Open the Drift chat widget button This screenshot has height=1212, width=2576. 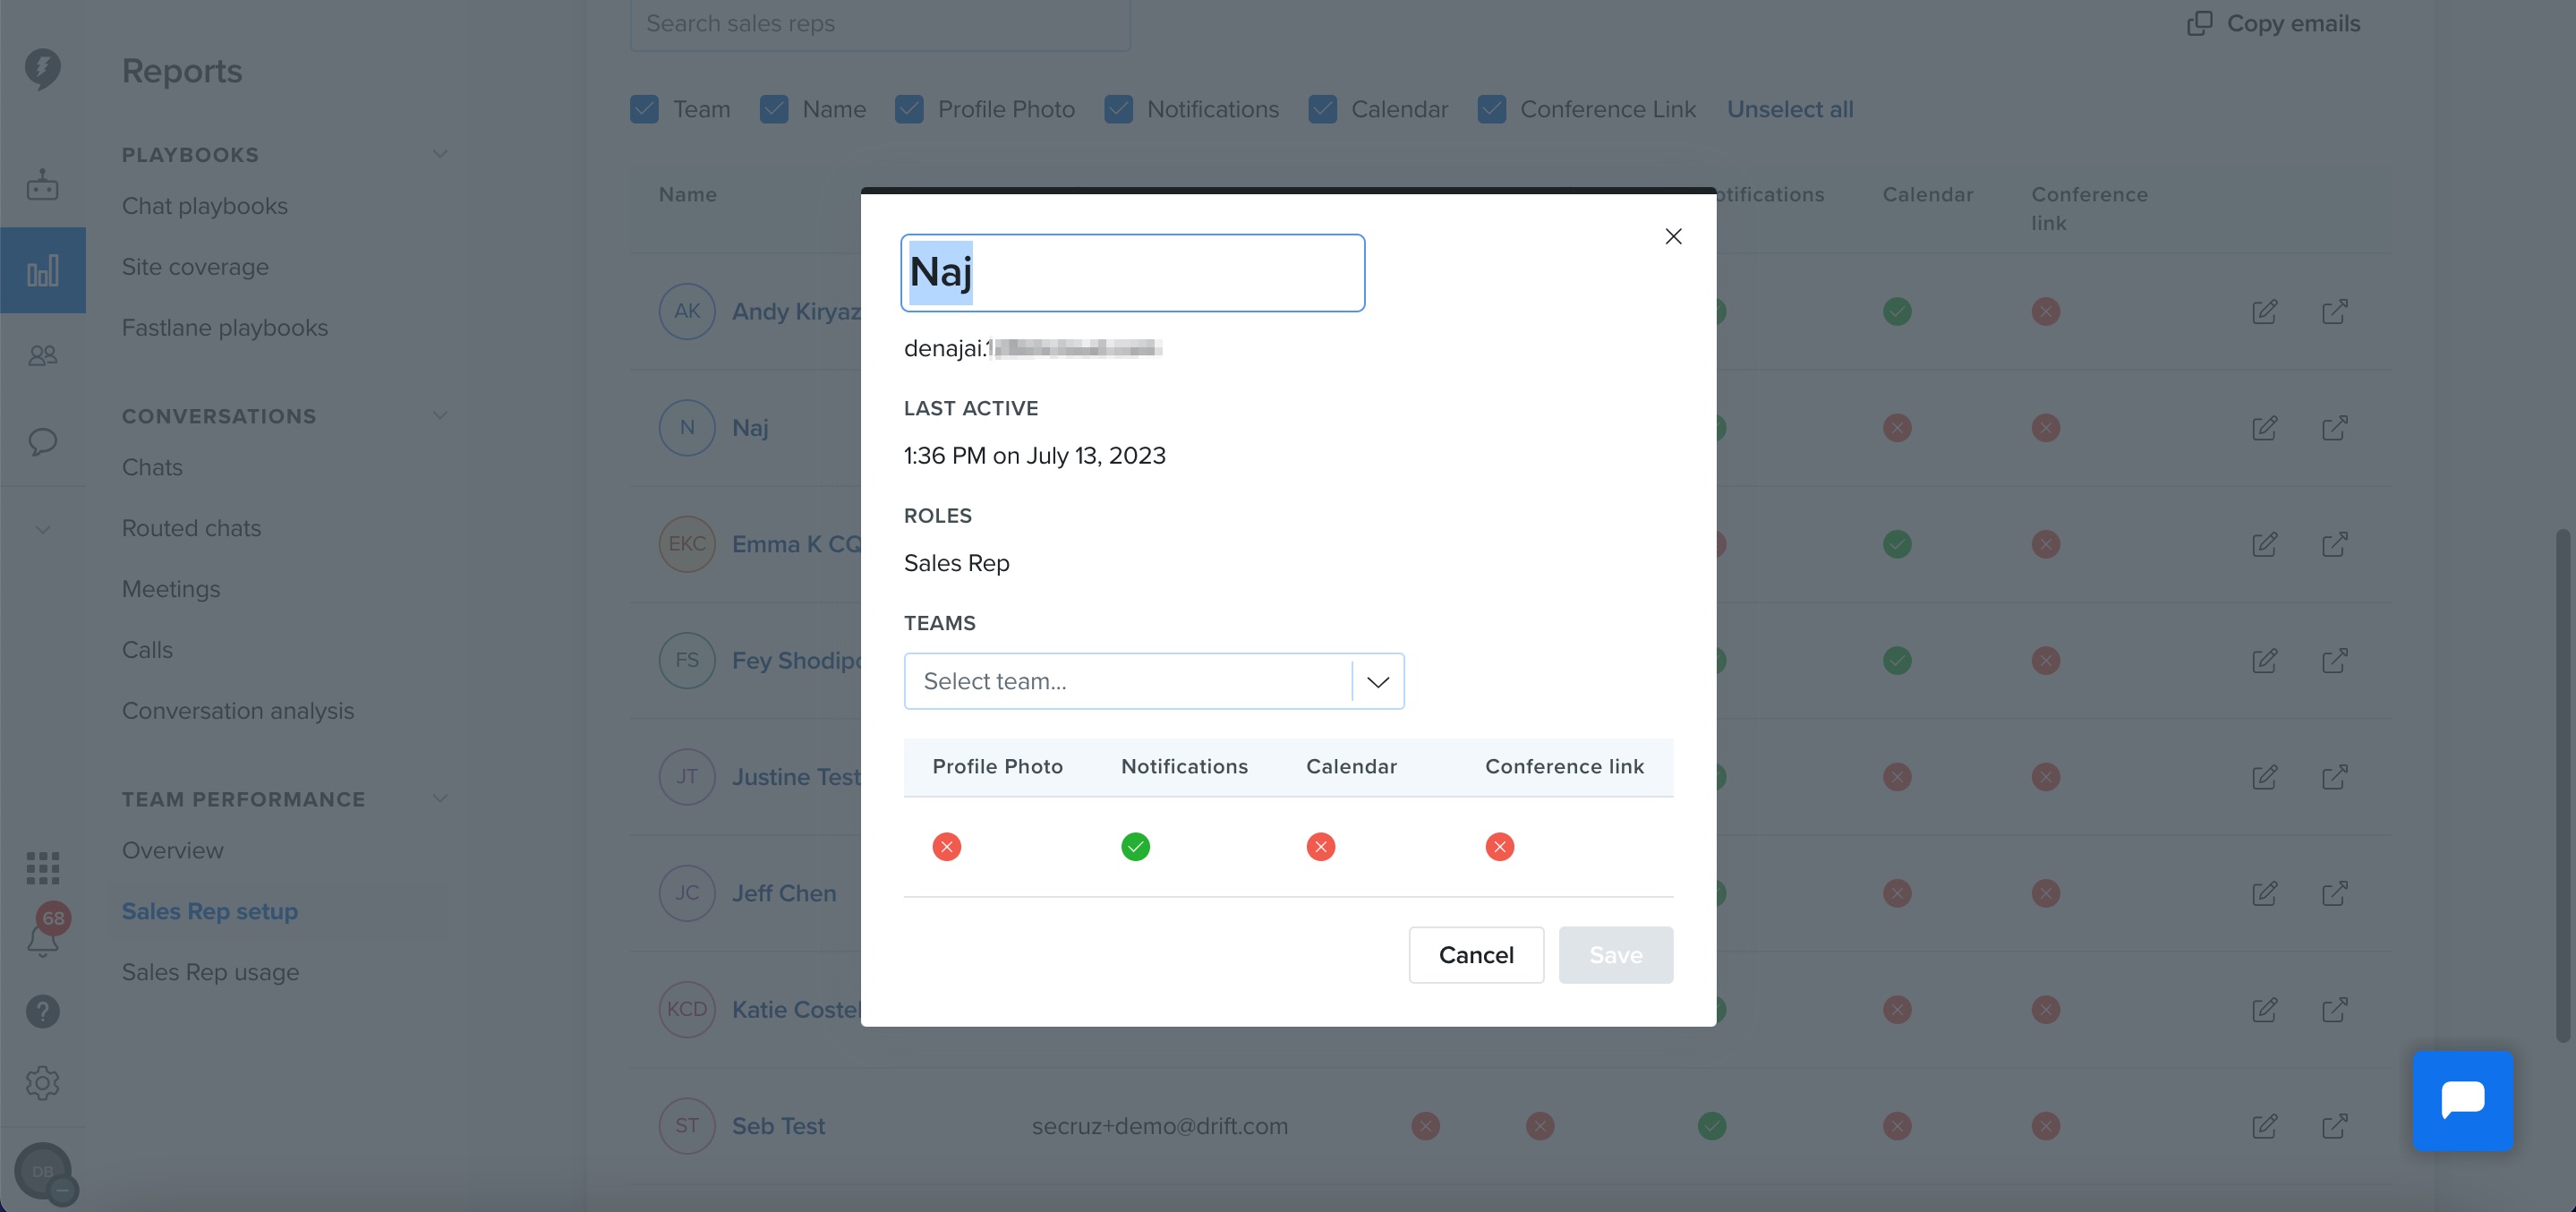pos(2462,1100)
